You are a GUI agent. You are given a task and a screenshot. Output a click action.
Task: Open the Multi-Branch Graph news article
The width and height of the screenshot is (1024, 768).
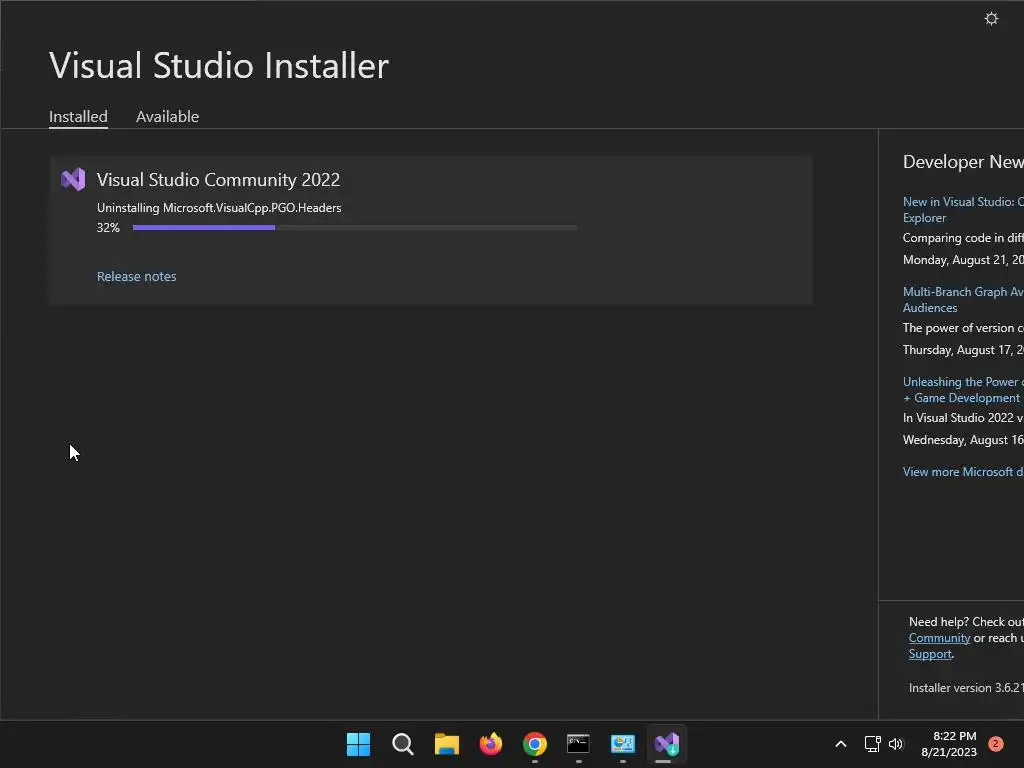963,300
